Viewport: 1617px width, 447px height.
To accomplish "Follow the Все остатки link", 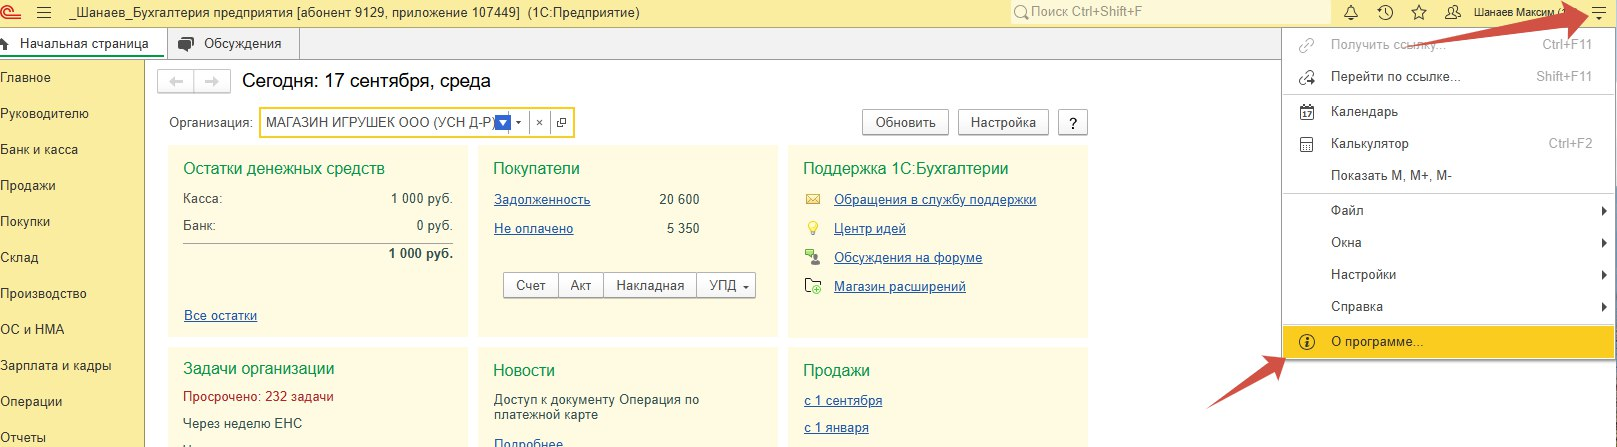I will click(220, 316).
